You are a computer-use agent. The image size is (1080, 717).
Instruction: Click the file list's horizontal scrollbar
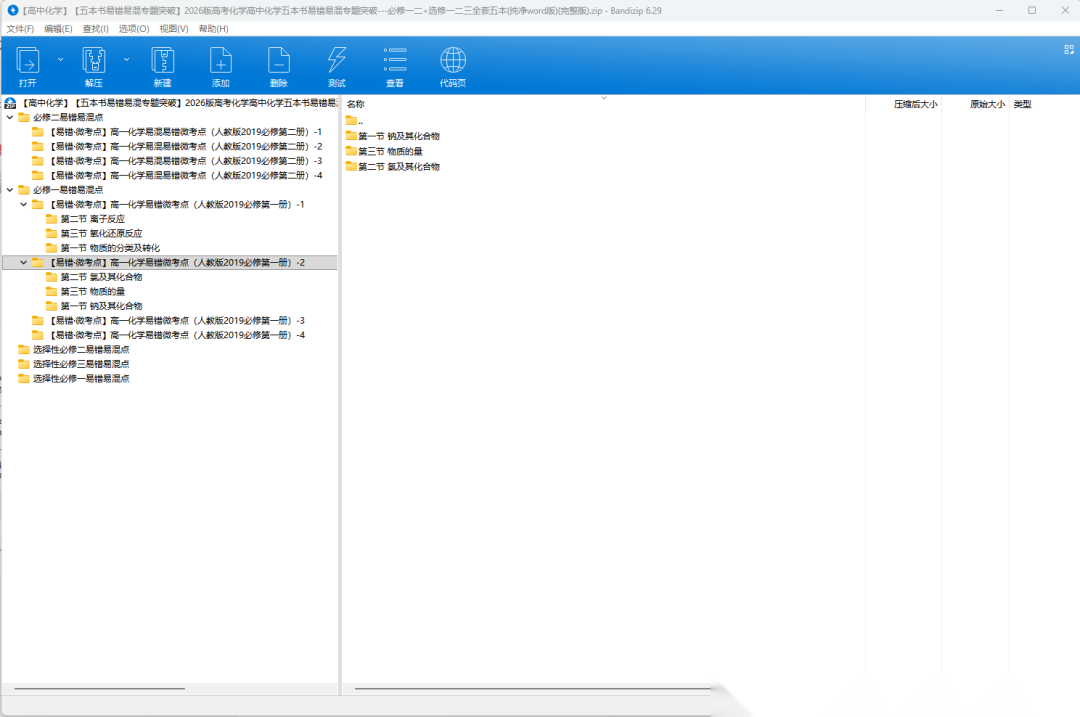530,689
